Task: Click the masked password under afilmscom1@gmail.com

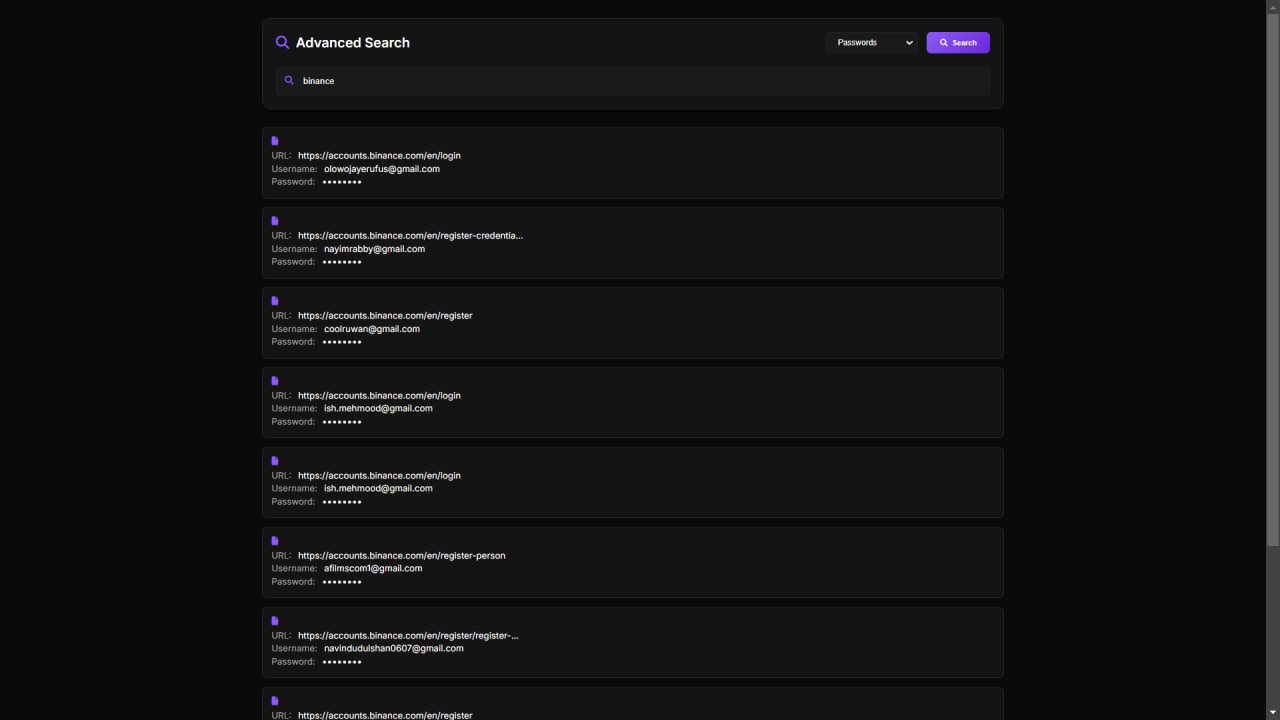Action: [342, 582]
